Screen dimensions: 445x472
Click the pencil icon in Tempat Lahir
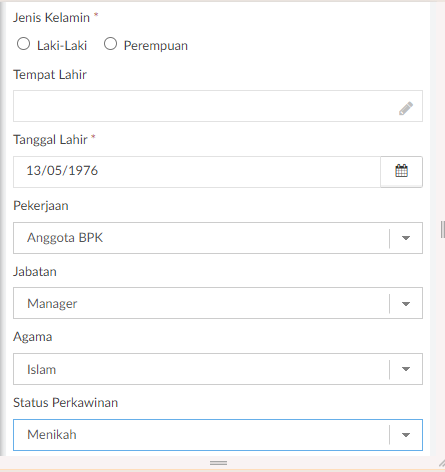click(x=406, y=108)
